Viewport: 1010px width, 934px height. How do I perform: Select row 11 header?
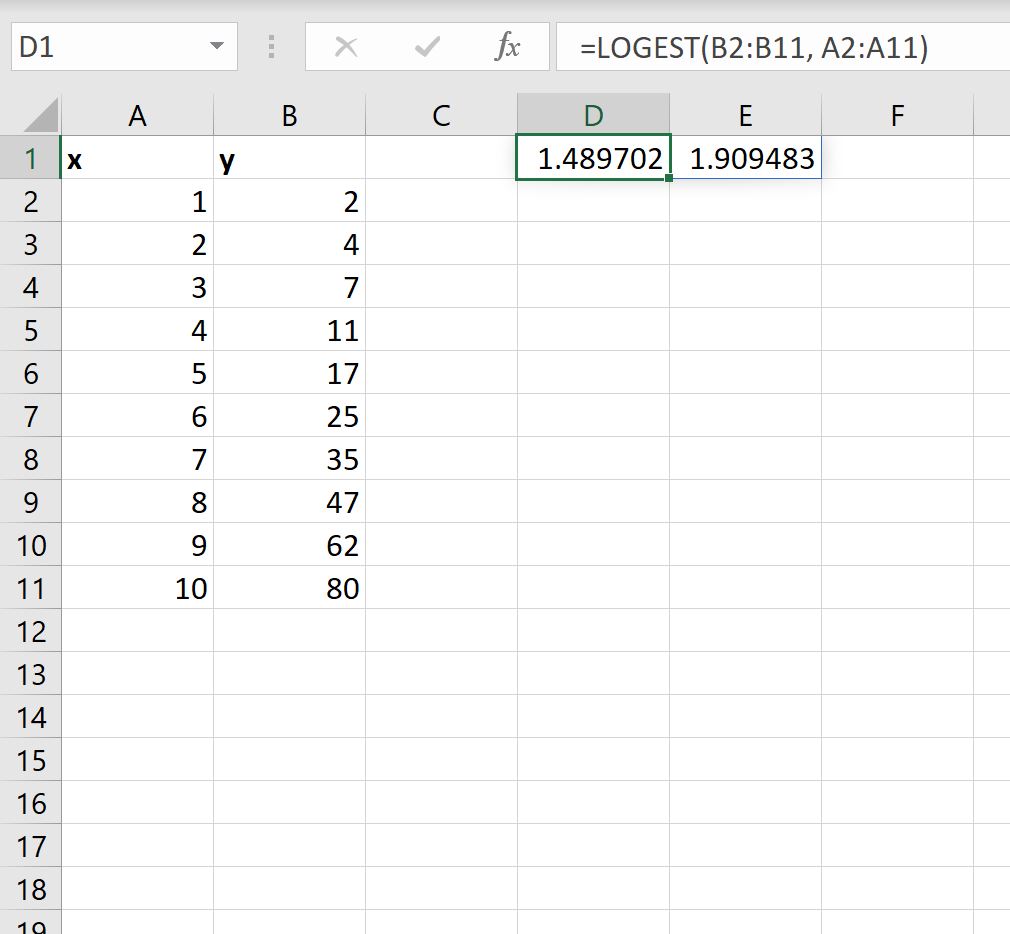point(32,589)
